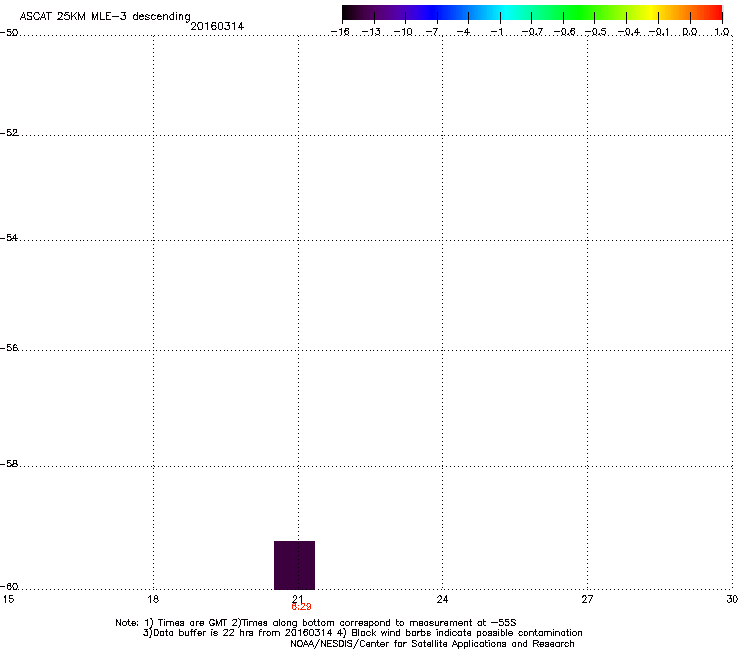
Task: Click the -0.6 label on the color scale
Action: pyautogui.click(x=564, y=32)
